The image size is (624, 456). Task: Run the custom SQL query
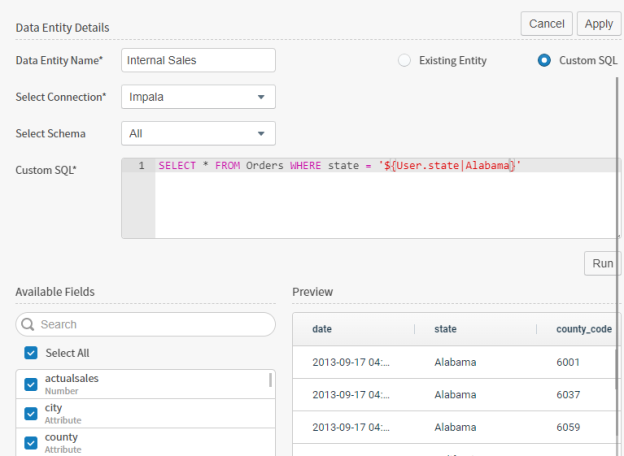pyautogui.click(x=602, y=264)
